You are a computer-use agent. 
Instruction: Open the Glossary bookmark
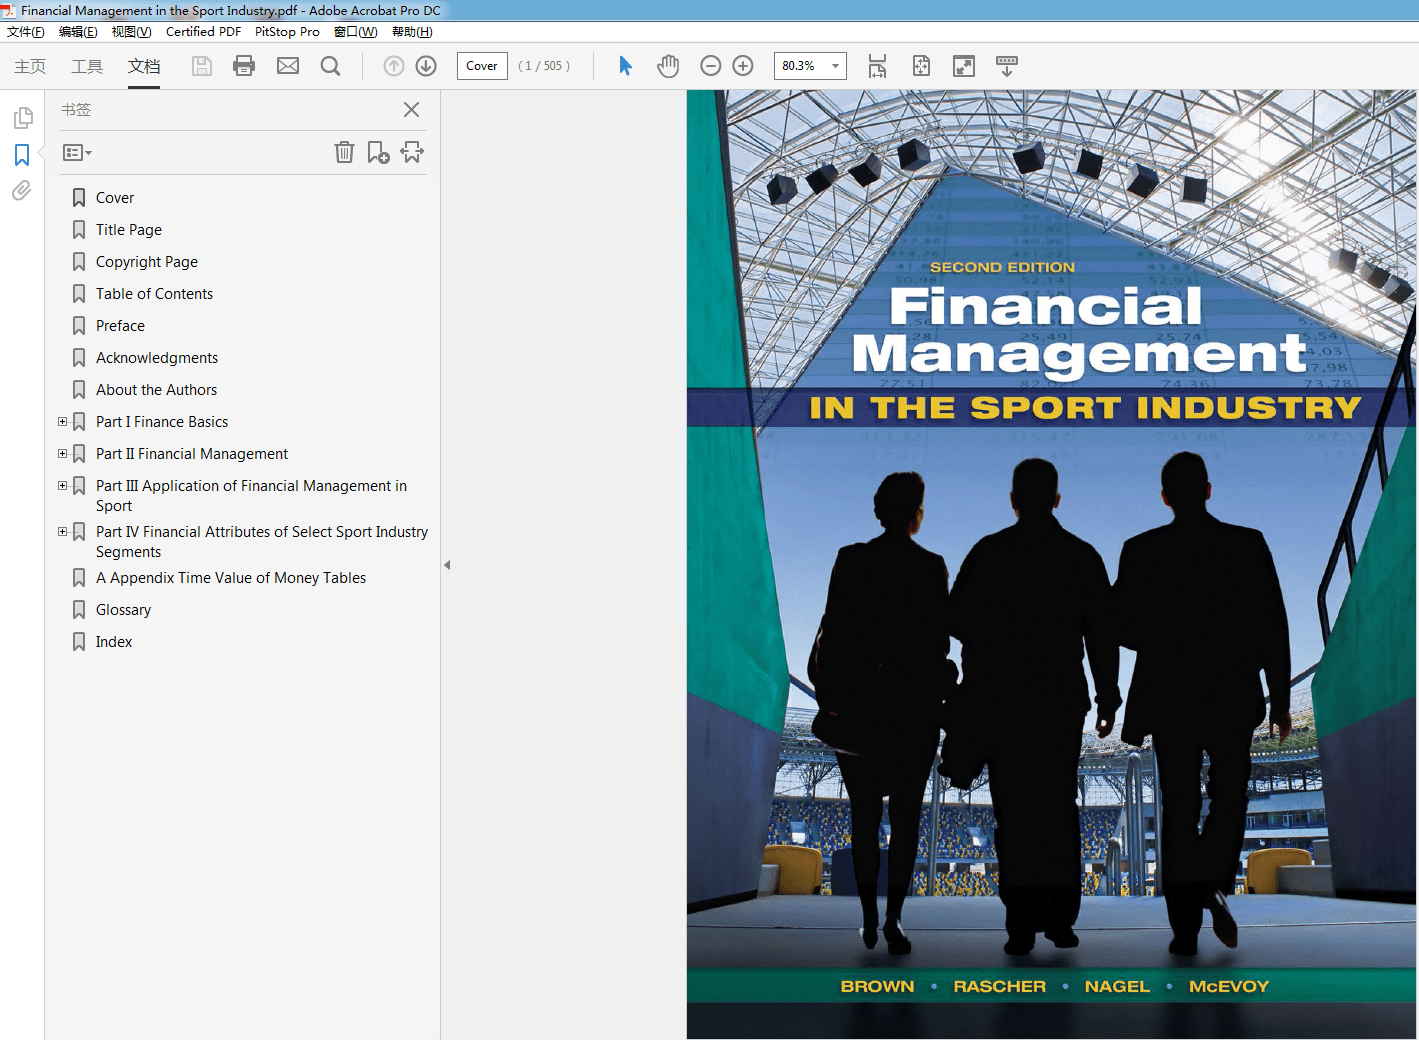(x=123, y=609)
